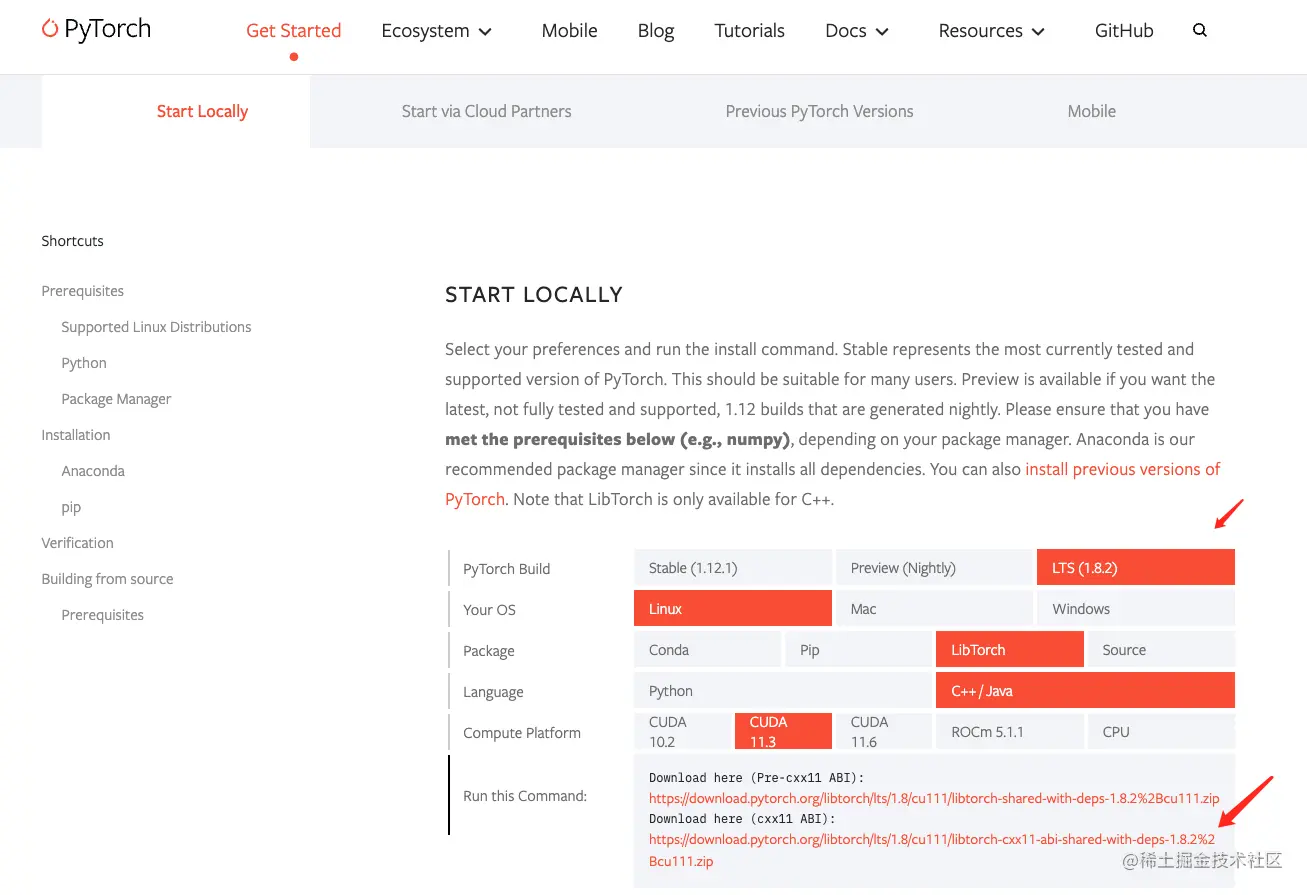Viewport: 1307px width, 895px height.
Task: Choose Linux as your OS
Action: [733, 608]
